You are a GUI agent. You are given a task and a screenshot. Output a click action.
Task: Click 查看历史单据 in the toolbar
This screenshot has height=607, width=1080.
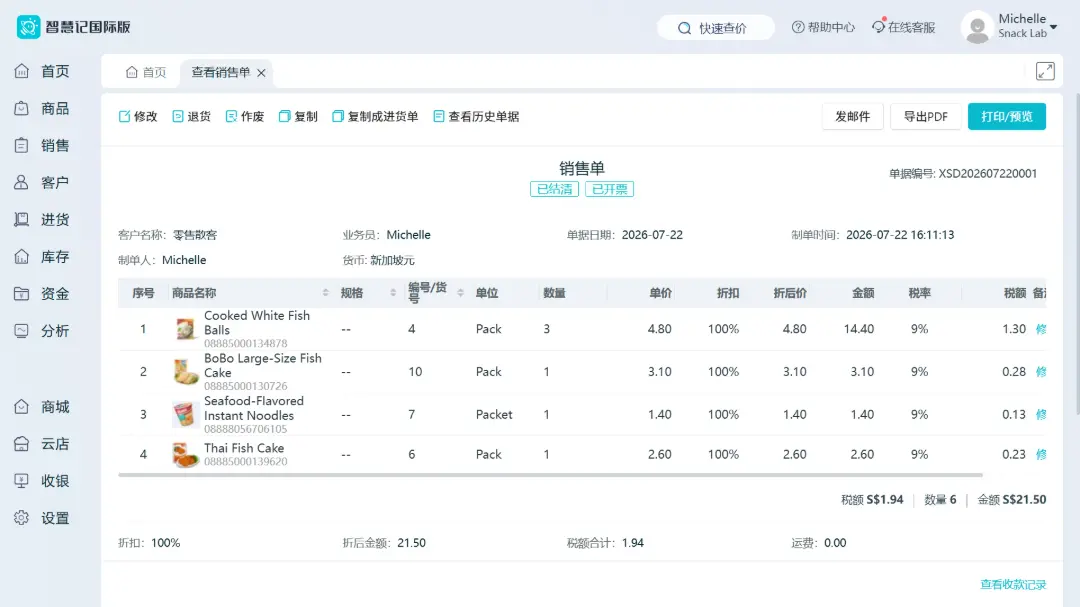pyautogui.click(x=476, y=116)
